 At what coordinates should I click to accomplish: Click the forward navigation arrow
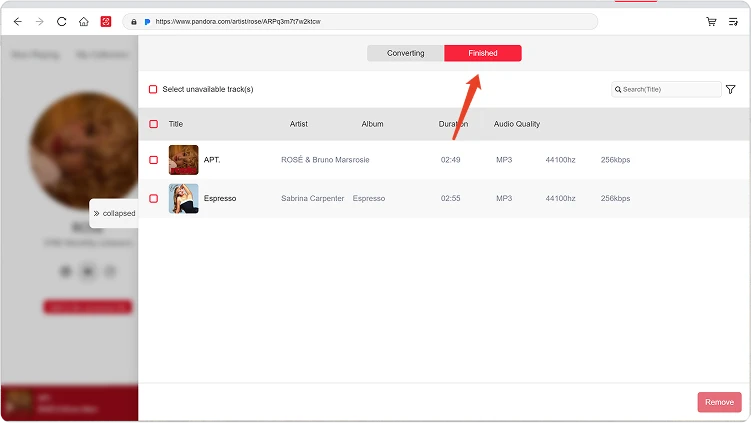point(39,21)
